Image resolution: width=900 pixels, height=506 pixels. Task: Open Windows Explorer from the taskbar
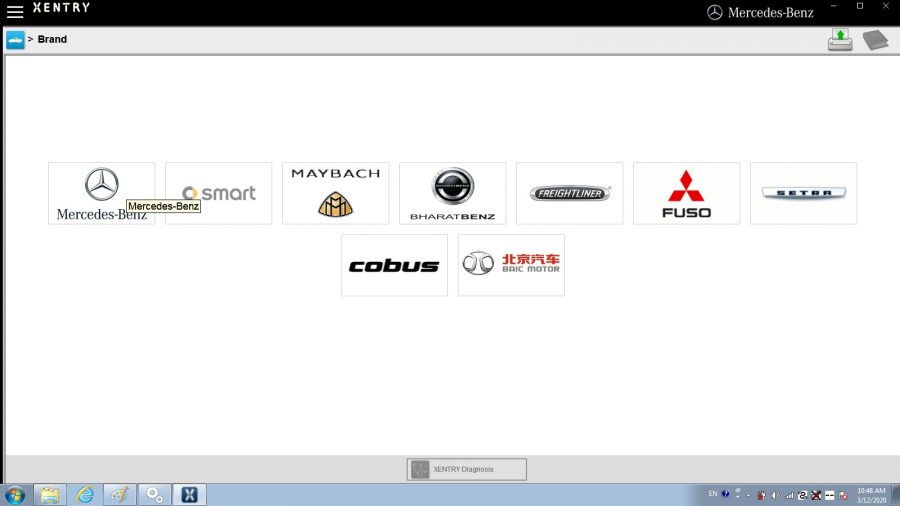point(50,494)
